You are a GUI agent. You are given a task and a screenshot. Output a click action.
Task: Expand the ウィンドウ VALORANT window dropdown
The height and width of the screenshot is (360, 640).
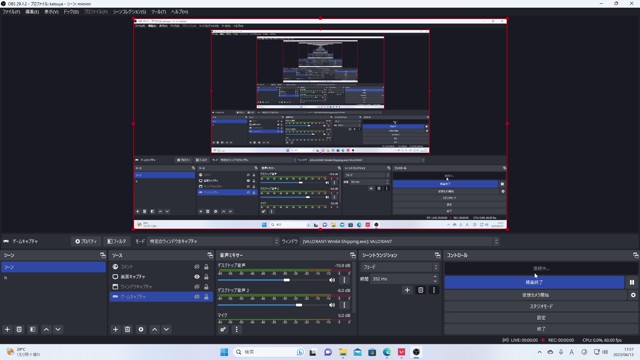[x=400, y=241]
